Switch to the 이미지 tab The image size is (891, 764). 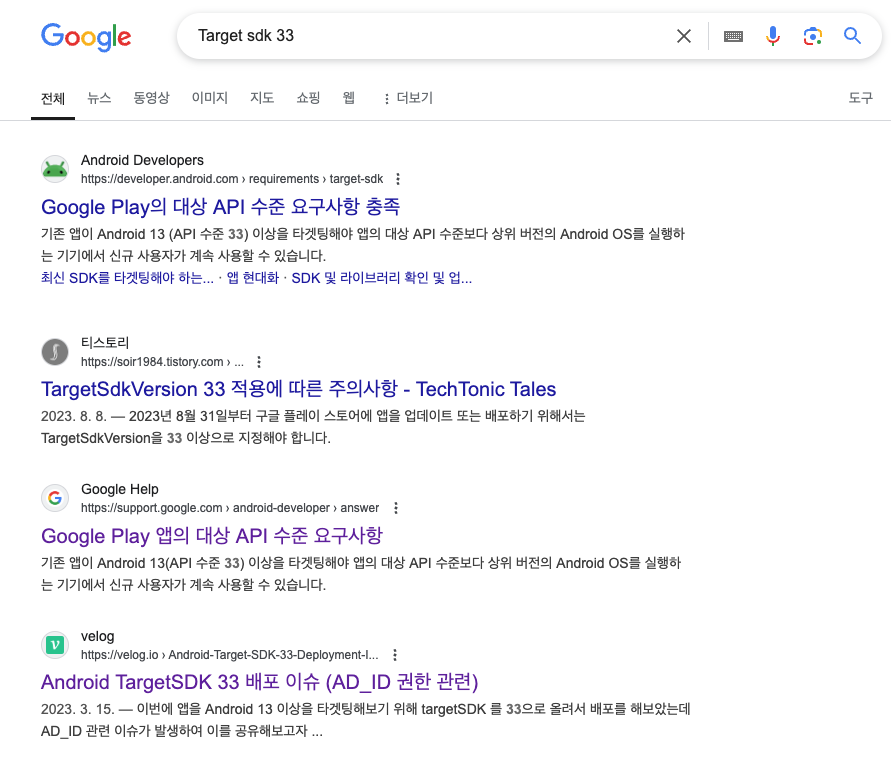[x=210, y=98]
